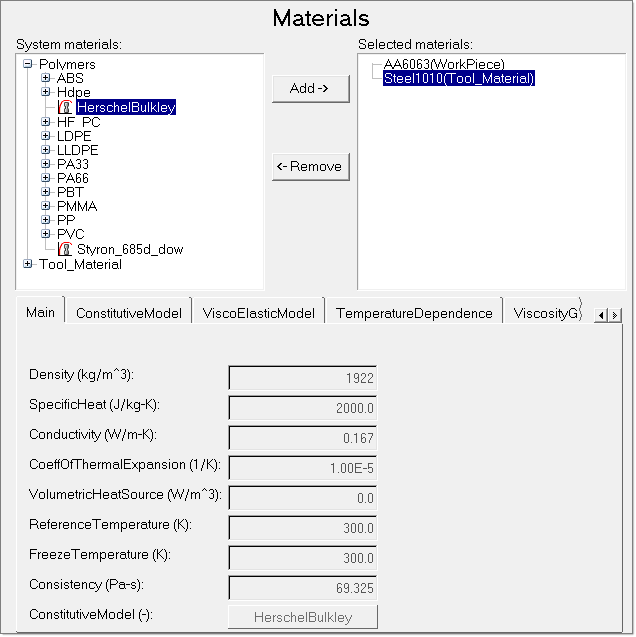This screenshot has width=636, height=637.
Task: Open the TemperatureDependence tab
Action: tap(414, 313)
